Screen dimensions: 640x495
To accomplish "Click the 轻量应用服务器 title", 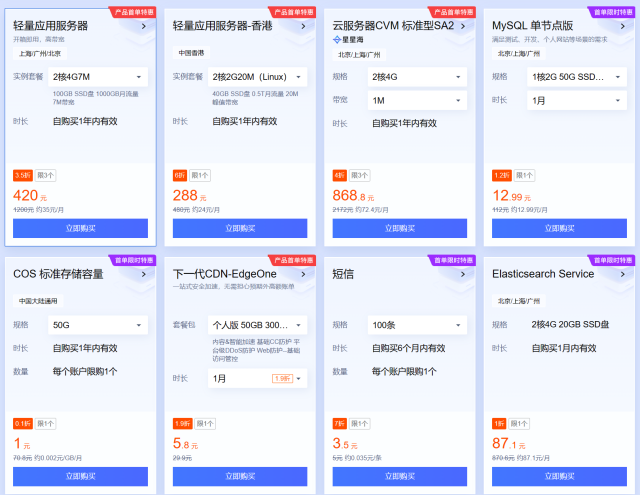I will click(51, 26).
